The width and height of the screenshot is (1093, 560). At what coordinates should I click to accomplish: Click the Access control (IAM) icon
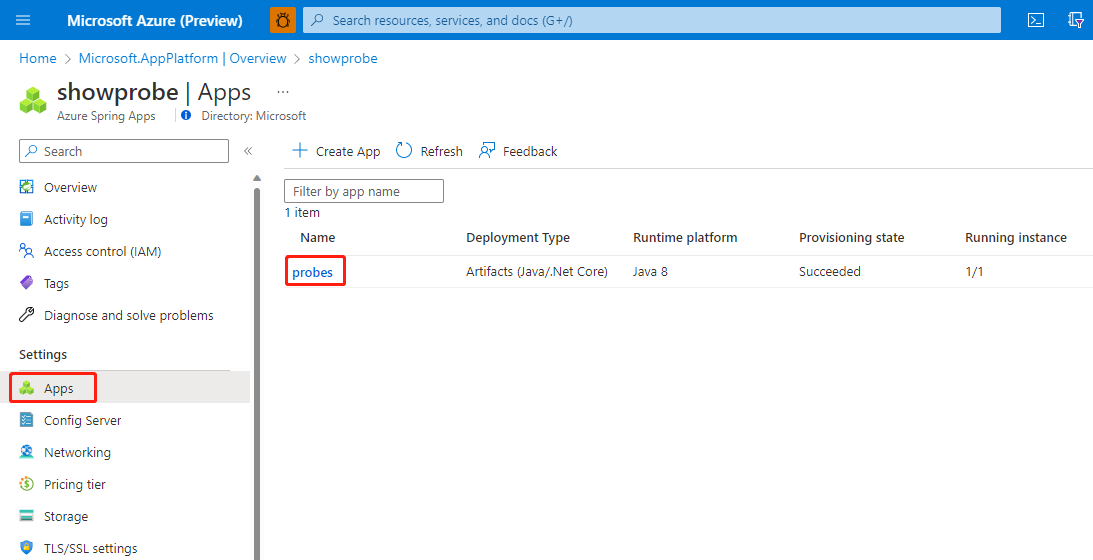click(x=26, y=251)
